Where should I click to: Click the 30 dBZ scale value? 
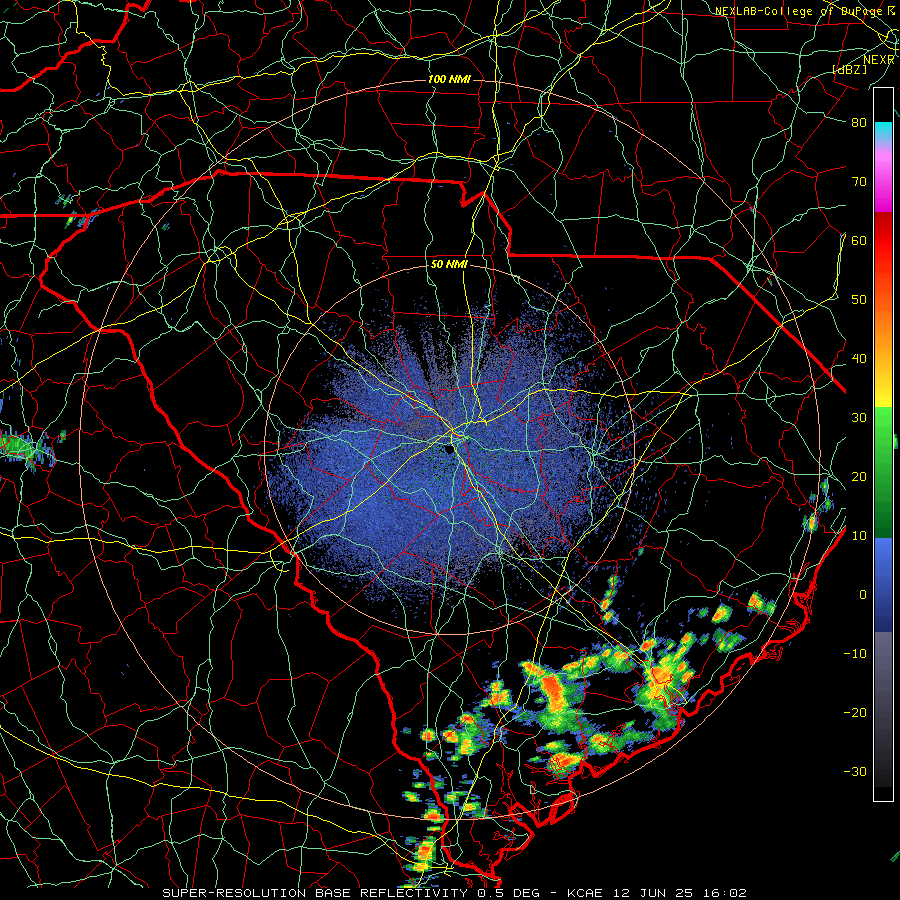(859, 418)
